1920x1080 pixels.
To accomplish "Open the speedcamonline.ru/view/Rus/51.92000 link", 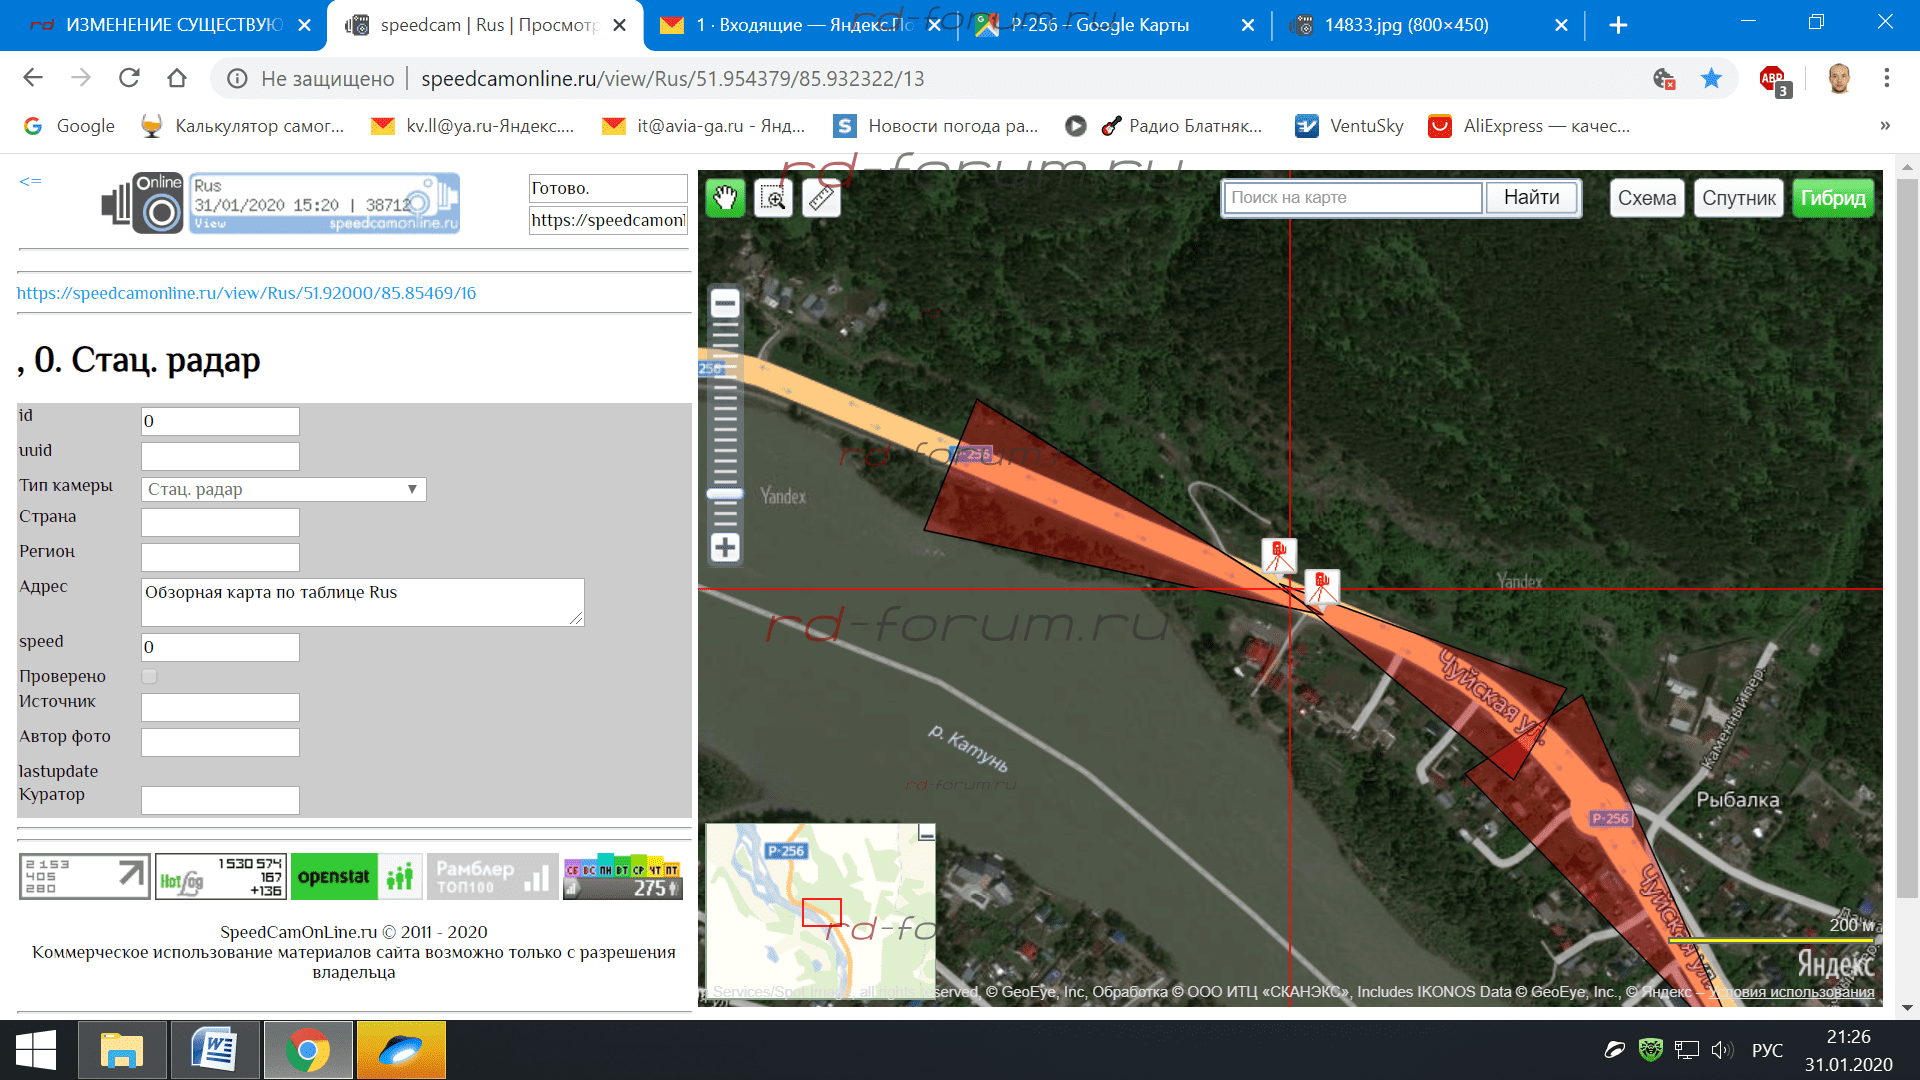I will 246,293.
